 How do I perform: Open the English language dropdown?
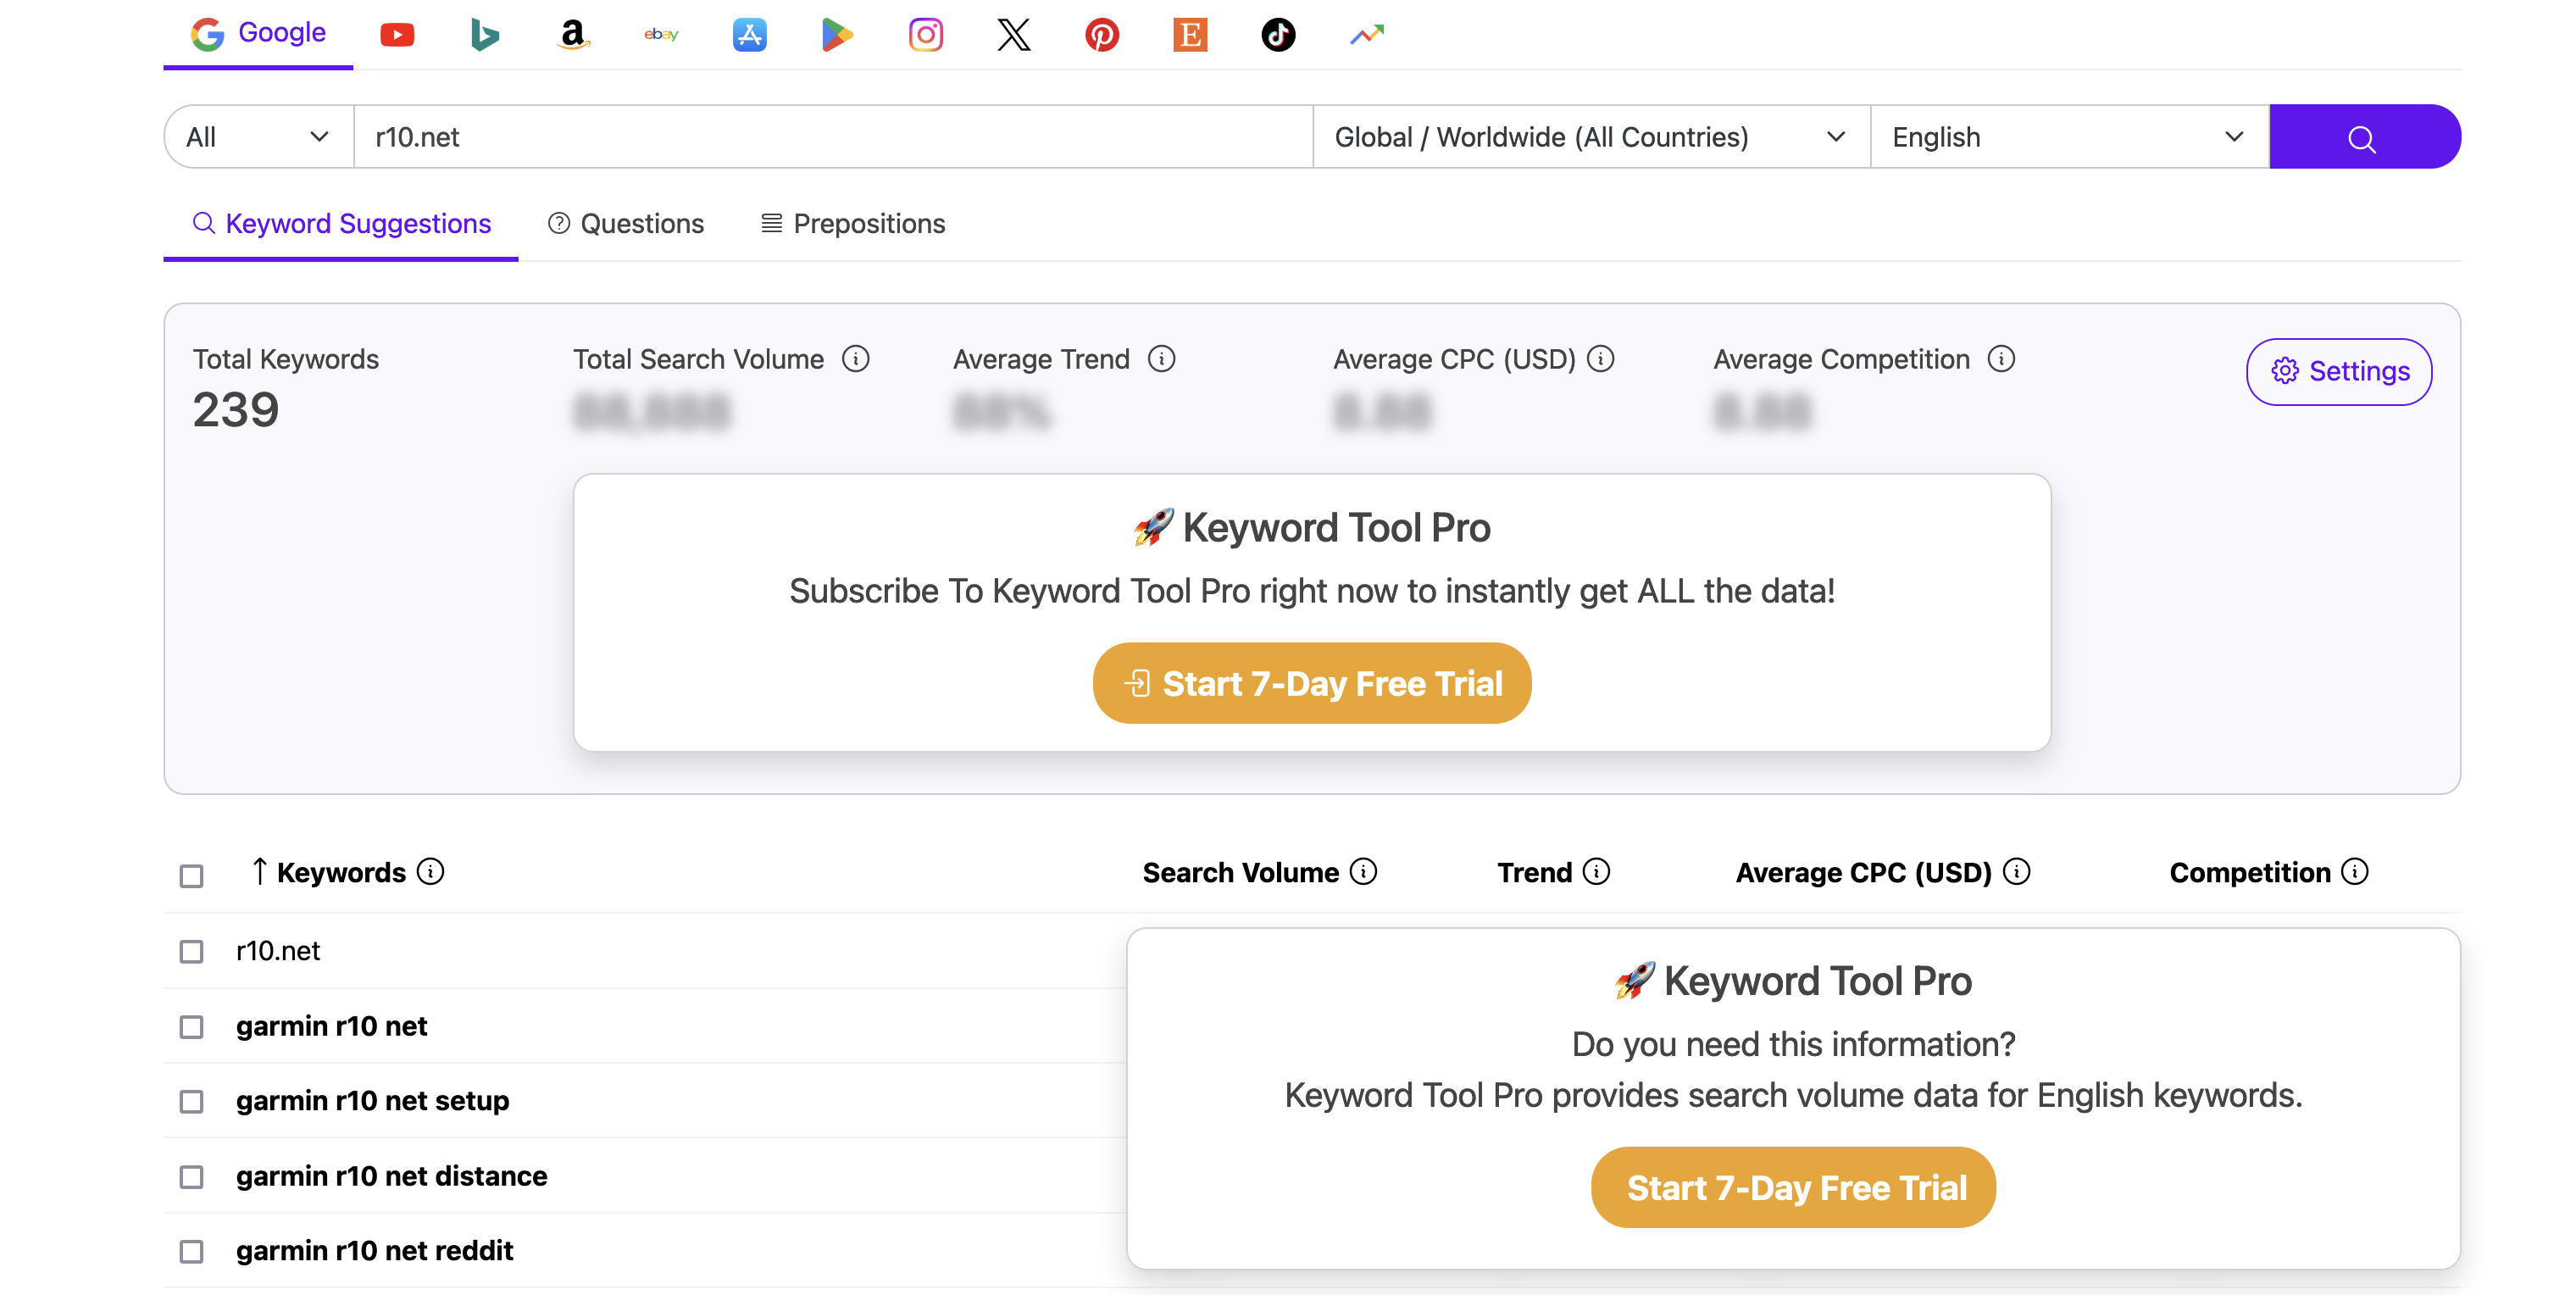tap(2069, 137)
